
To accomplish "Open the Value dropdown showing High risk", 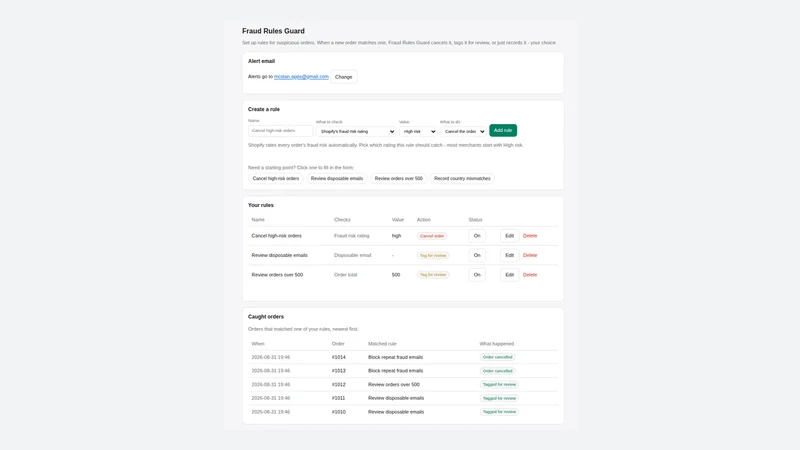I will click(418, 131).
